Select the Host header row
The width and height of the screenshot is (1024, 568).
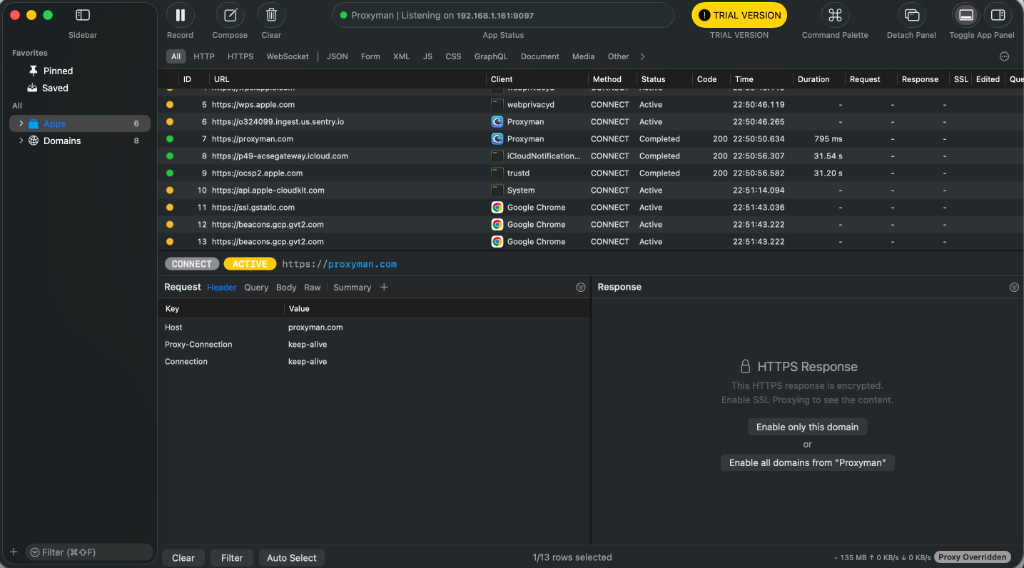tap(374, 327)
